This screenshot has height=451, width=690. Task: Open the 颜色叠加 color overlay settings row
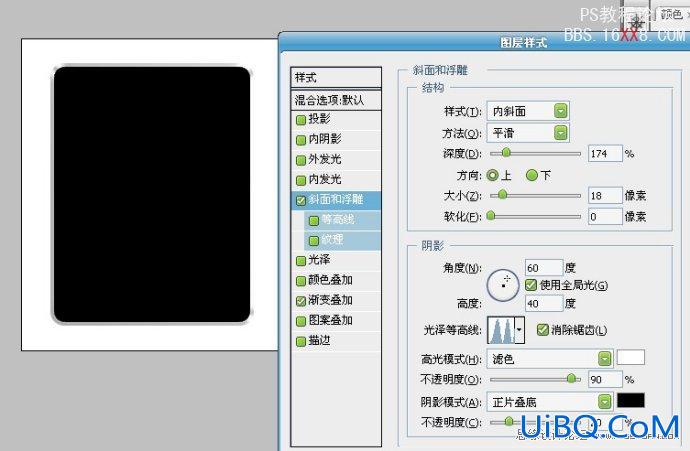click(337, 280)
